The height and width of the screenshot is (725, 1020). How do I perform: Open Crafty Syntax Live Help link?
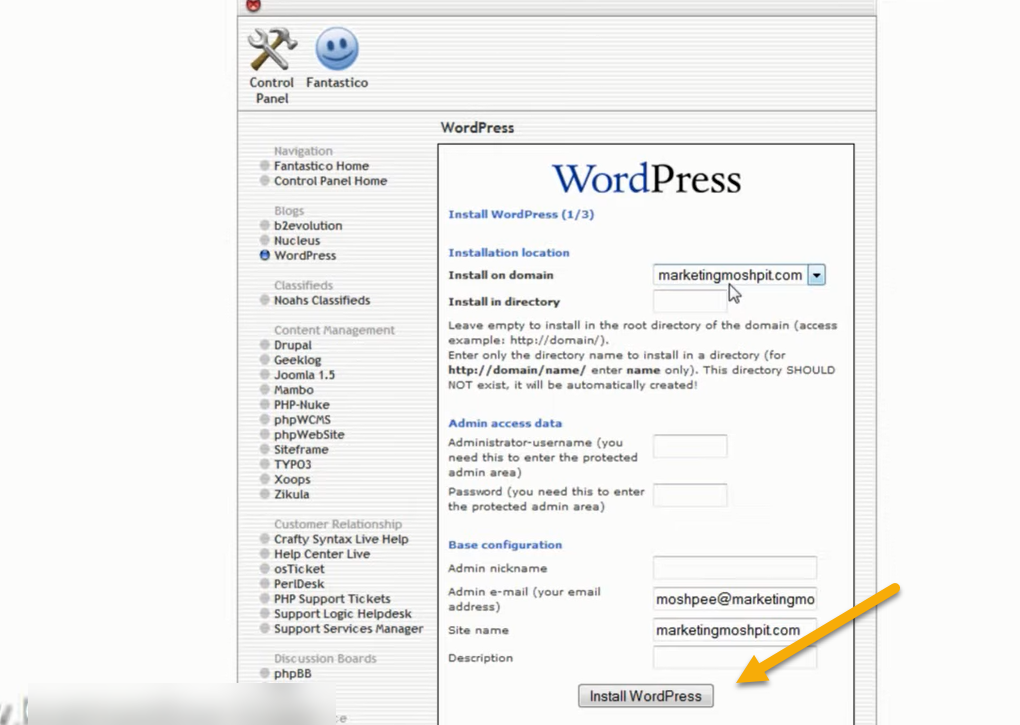coord(341,540)
